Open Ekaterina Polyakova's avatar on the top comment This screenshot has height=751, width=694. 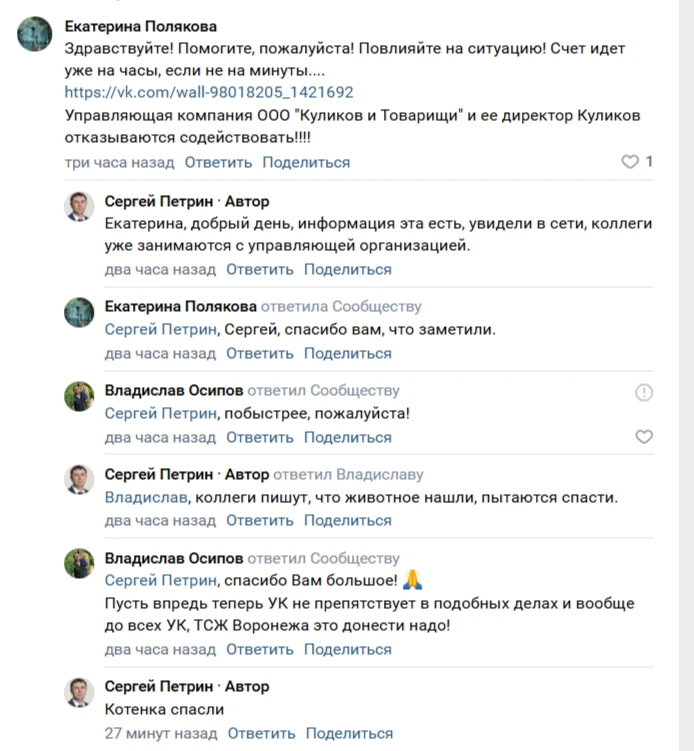[35, 35]
